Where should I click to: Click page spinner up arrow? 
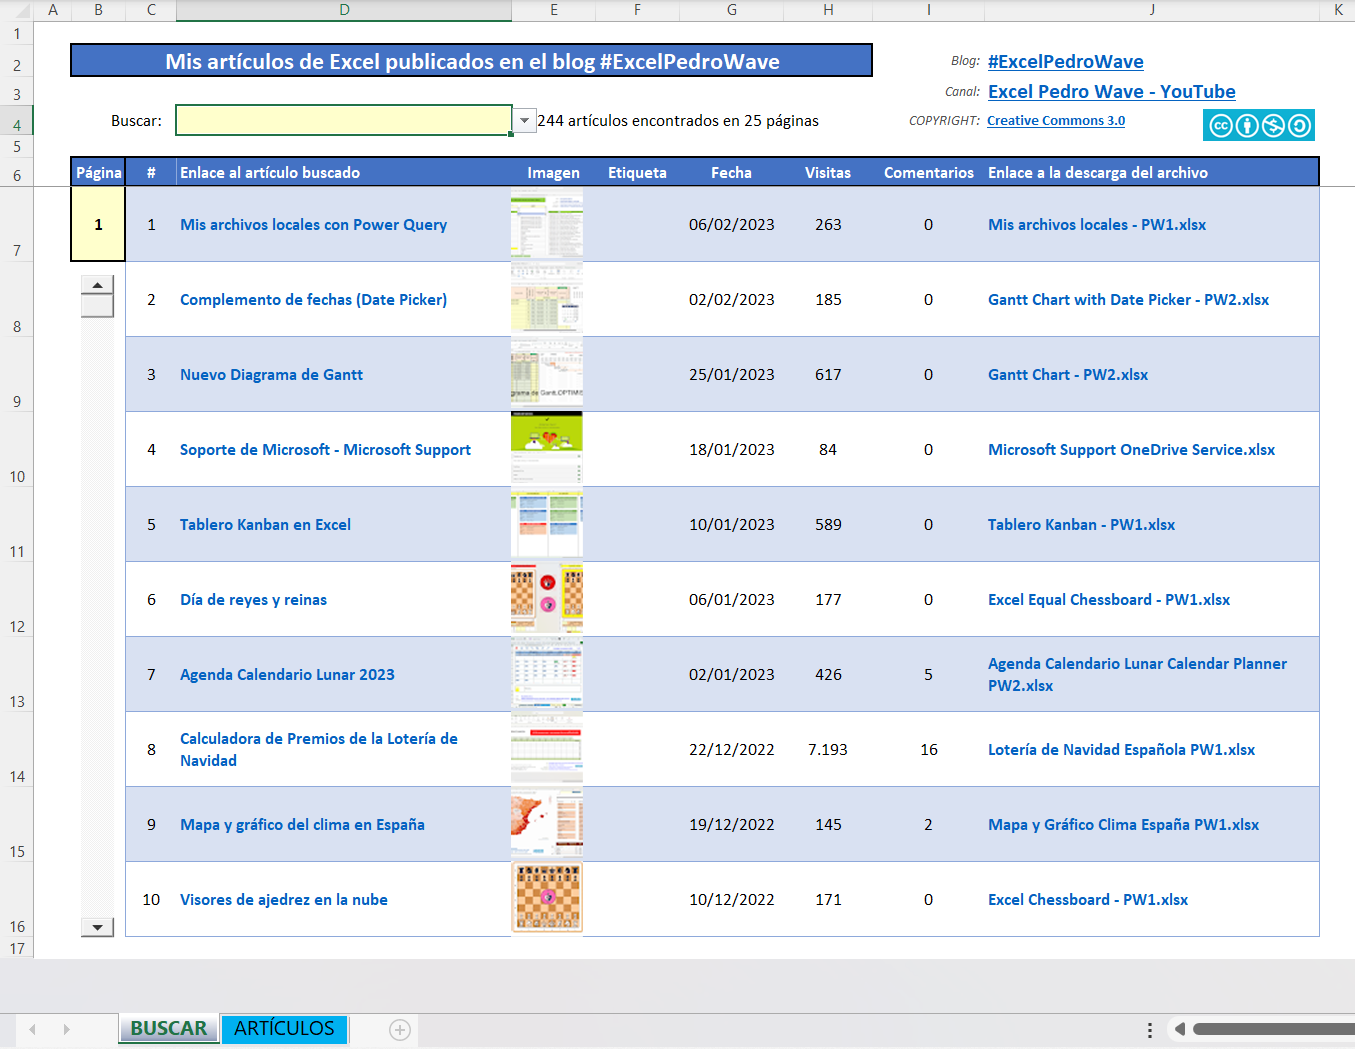pyautogui.click(x=97, y=285)
